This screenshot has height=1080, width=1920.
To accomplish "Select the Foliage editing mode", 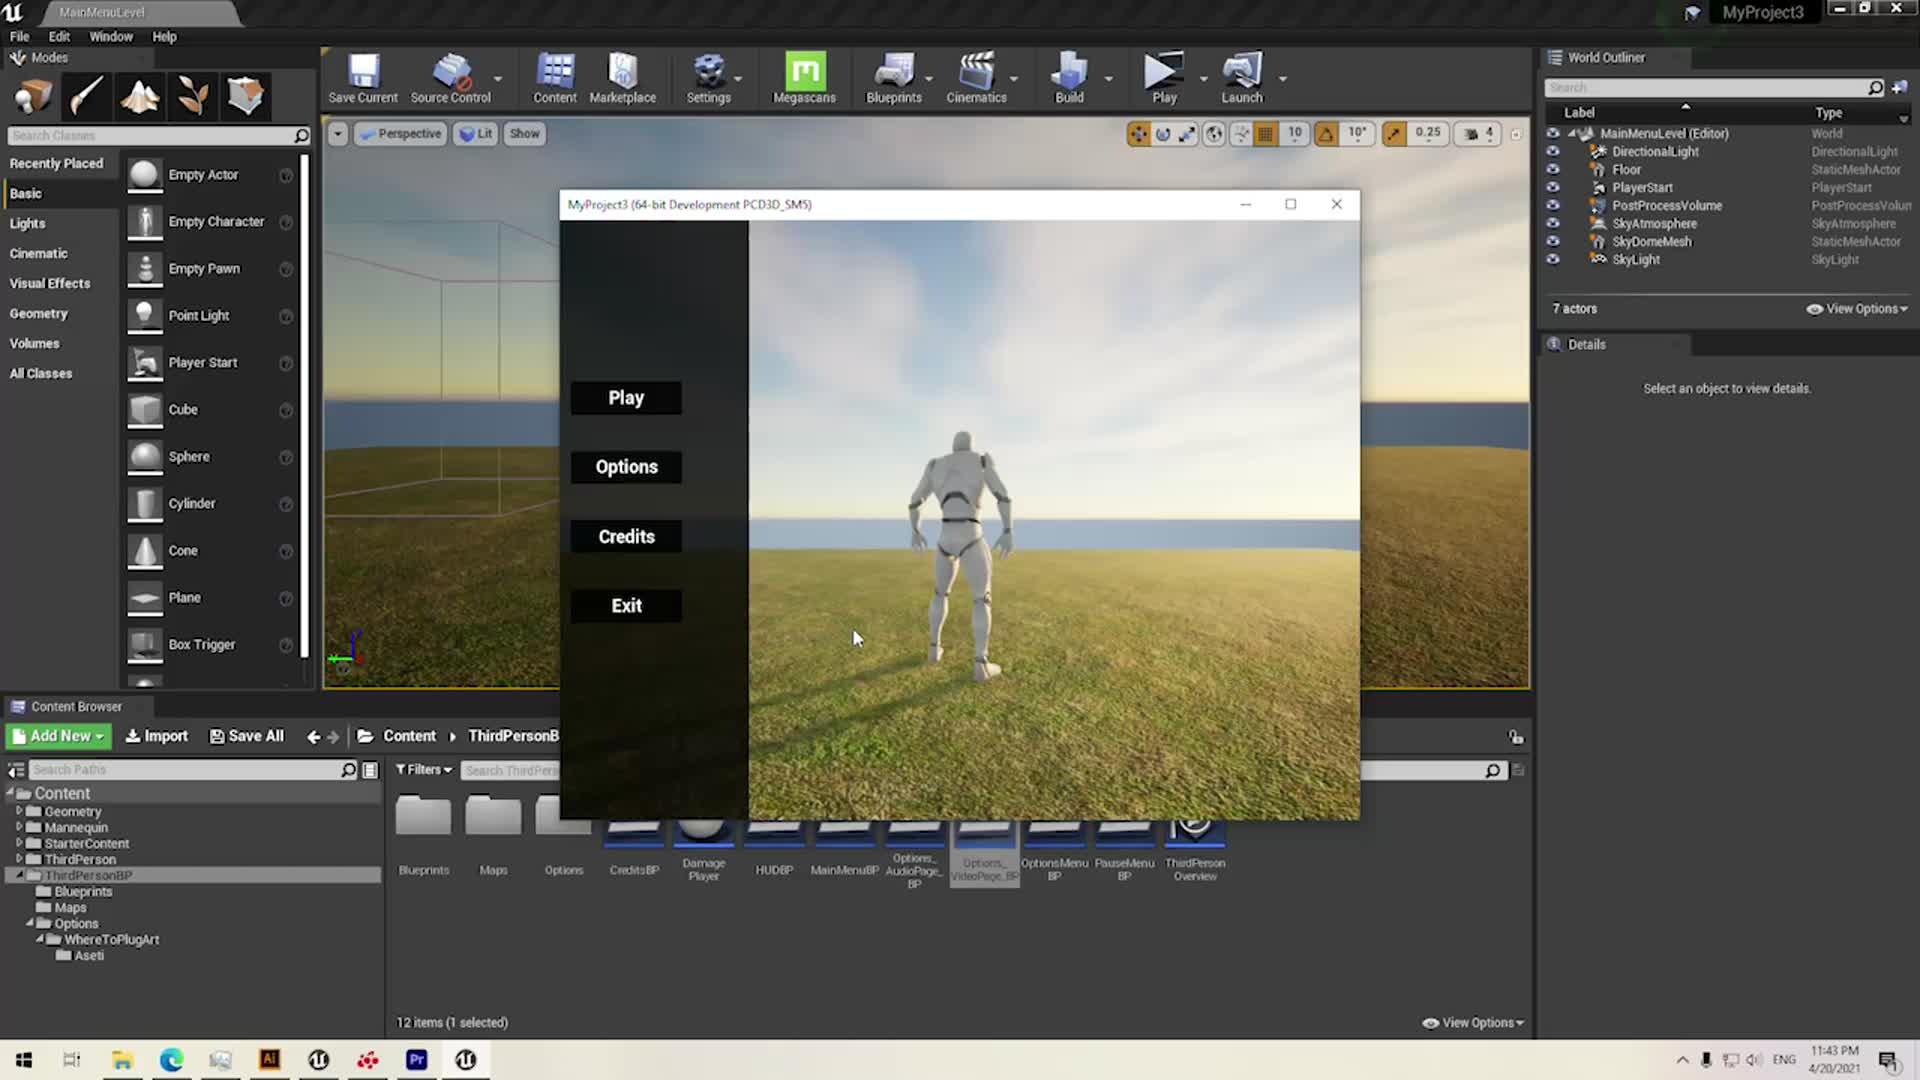I will [193, 96].
